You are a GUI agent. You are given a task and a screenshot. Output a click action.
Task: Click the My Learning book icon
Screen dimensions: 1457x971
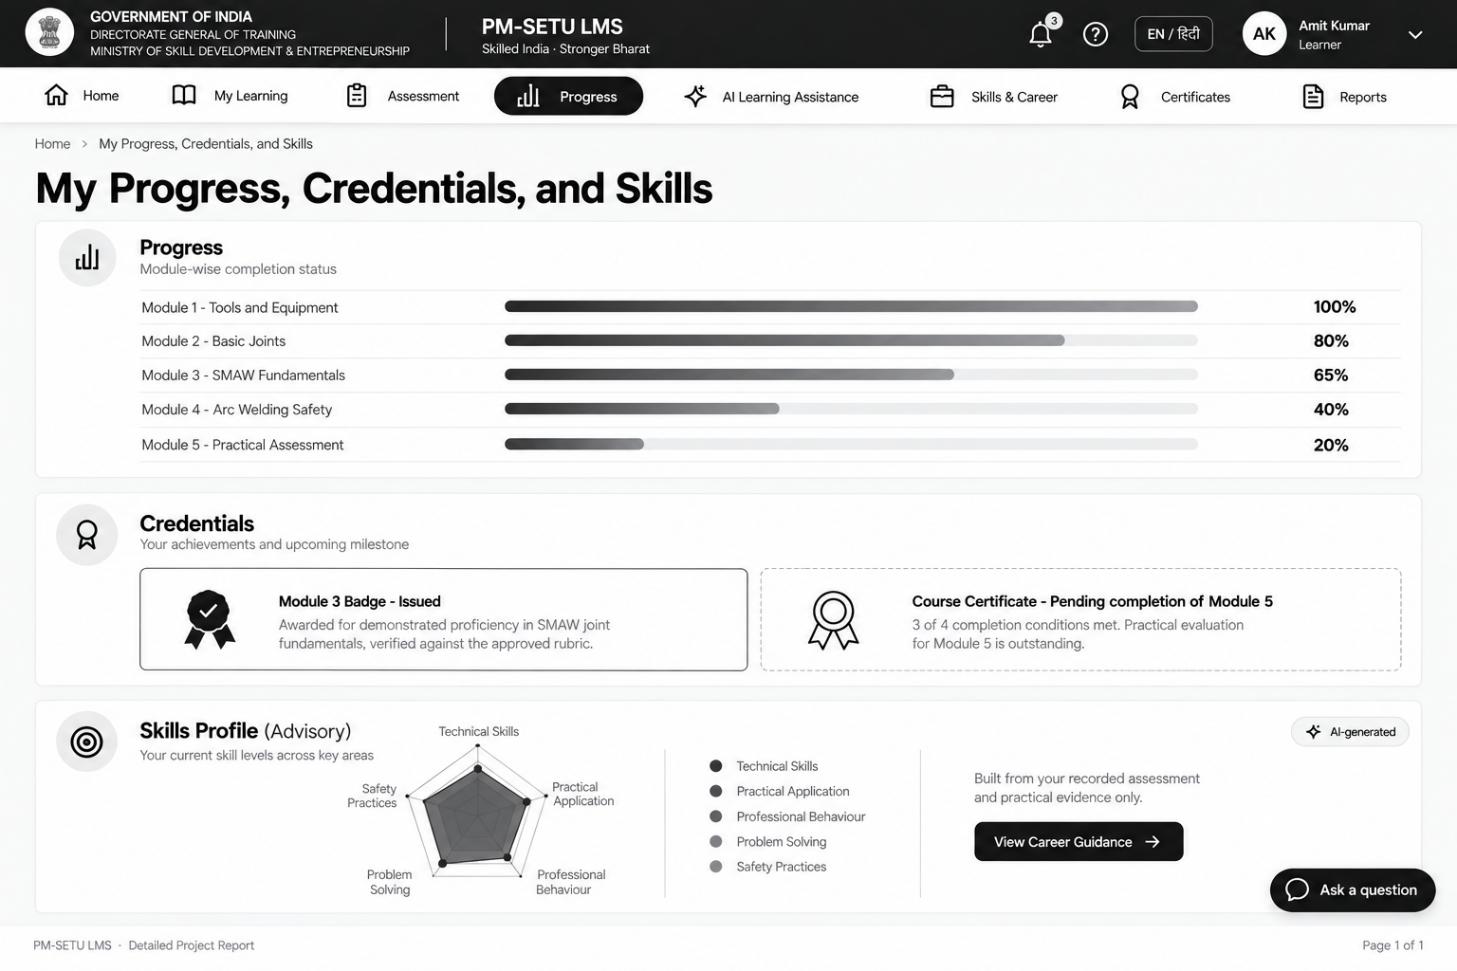[x=184, y=96]
